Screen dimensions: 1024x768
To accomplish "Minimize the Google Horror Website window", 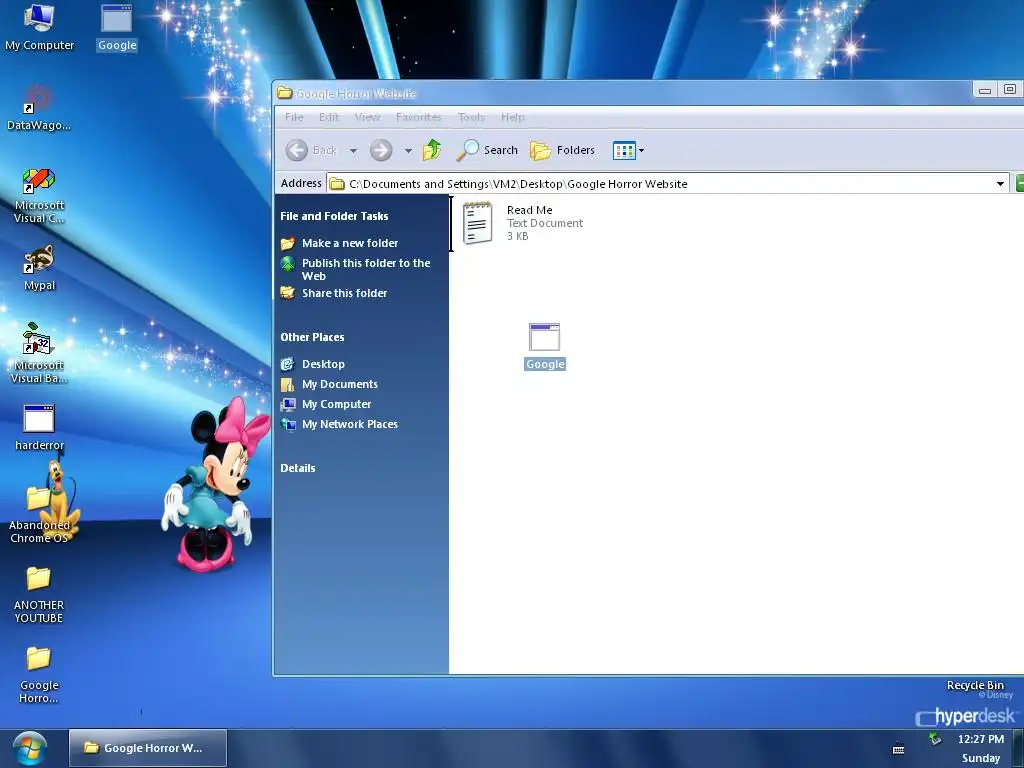I will coord(985,90).
